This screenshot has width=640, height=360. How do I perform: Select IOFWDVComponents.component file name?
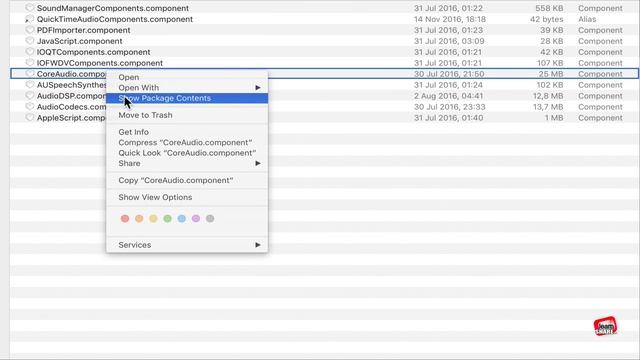[100, 63]
